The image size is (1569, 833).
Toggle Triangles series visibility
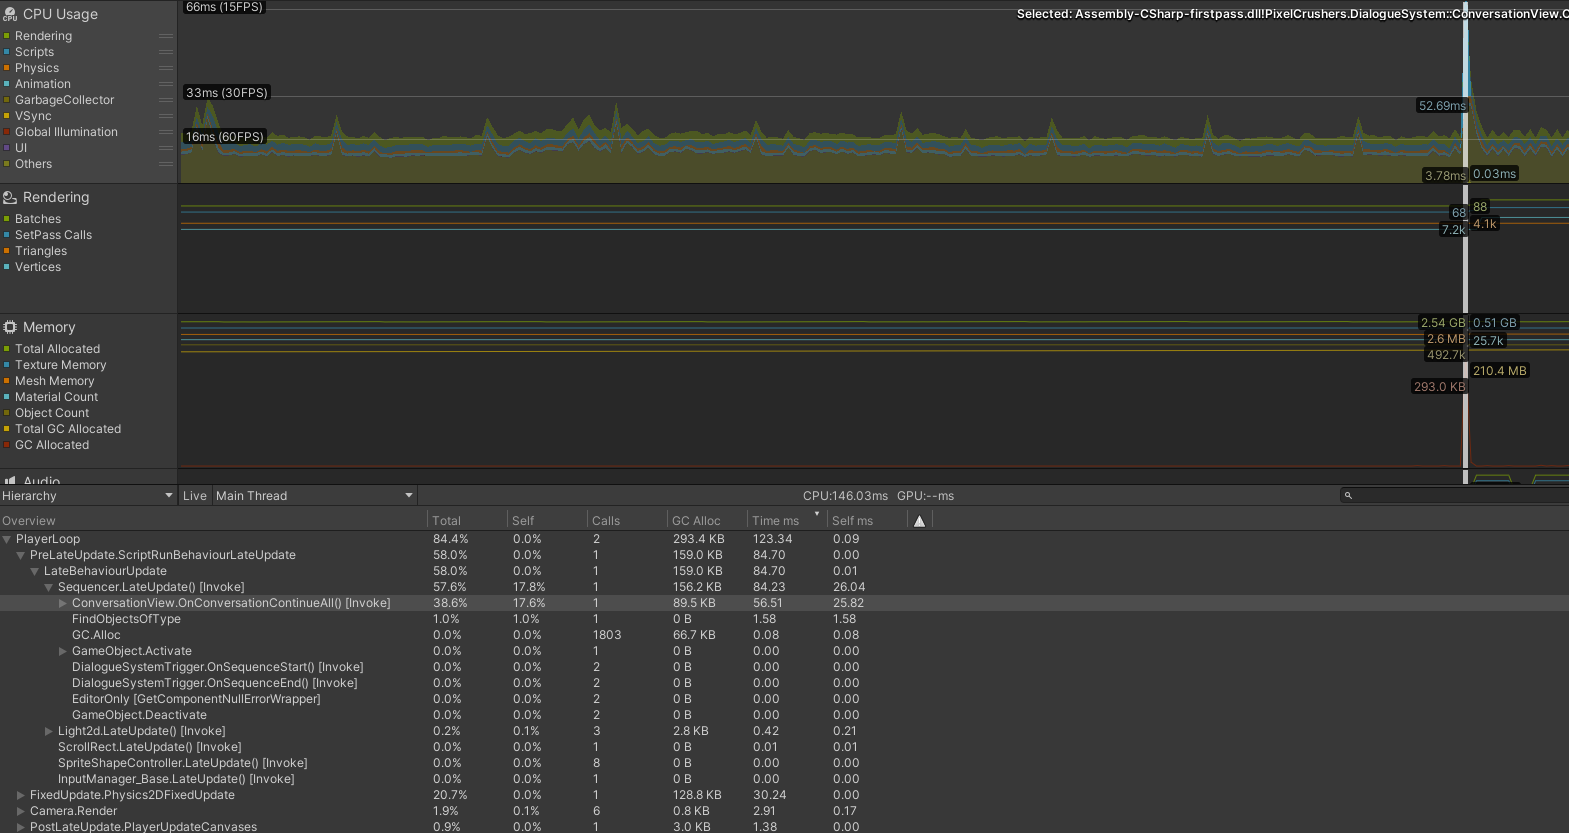[7, 251]
